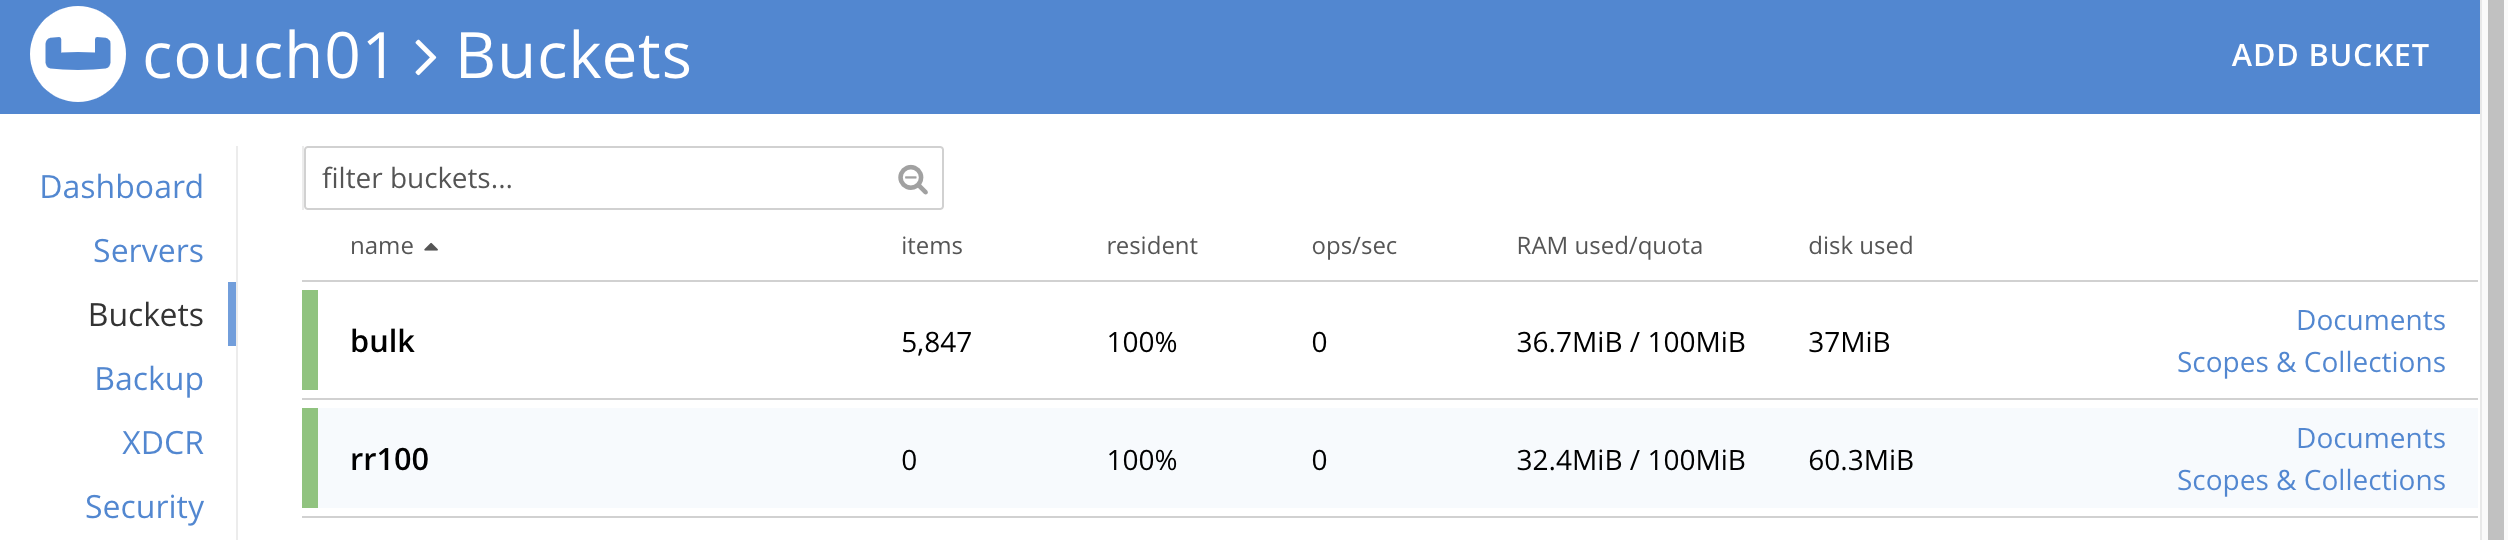The height and width of the screenshot is (540, 2508).
Task: Select Buckets in the sidebar
Action: click(146, 315)
